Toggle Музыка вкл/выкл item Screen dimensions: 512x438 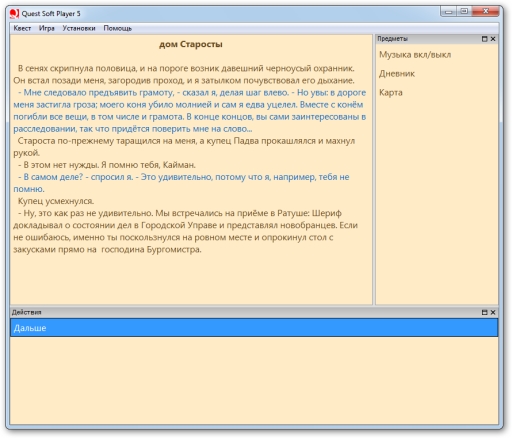point(415,55)
